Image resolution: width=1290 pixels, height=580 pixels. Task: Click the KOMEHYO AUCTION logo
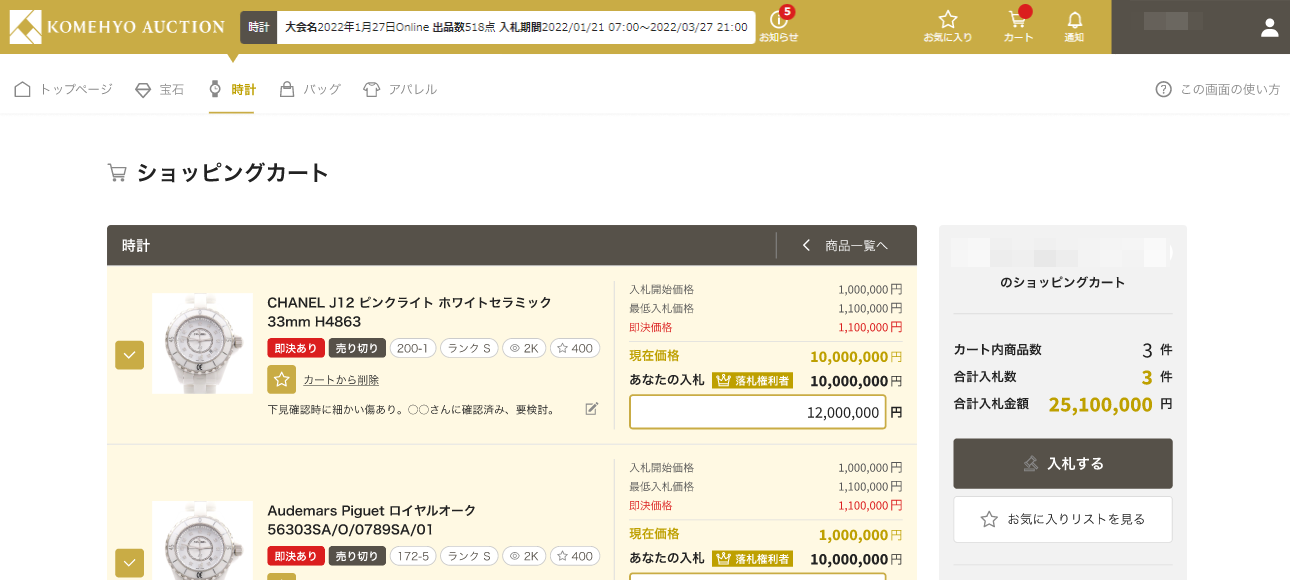(117, 27)
